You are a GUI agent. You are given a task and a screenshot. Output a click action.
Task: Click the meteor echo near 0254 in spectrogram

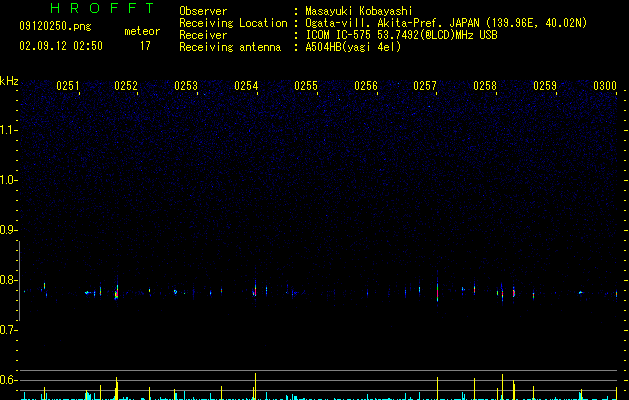pos(255,290)
